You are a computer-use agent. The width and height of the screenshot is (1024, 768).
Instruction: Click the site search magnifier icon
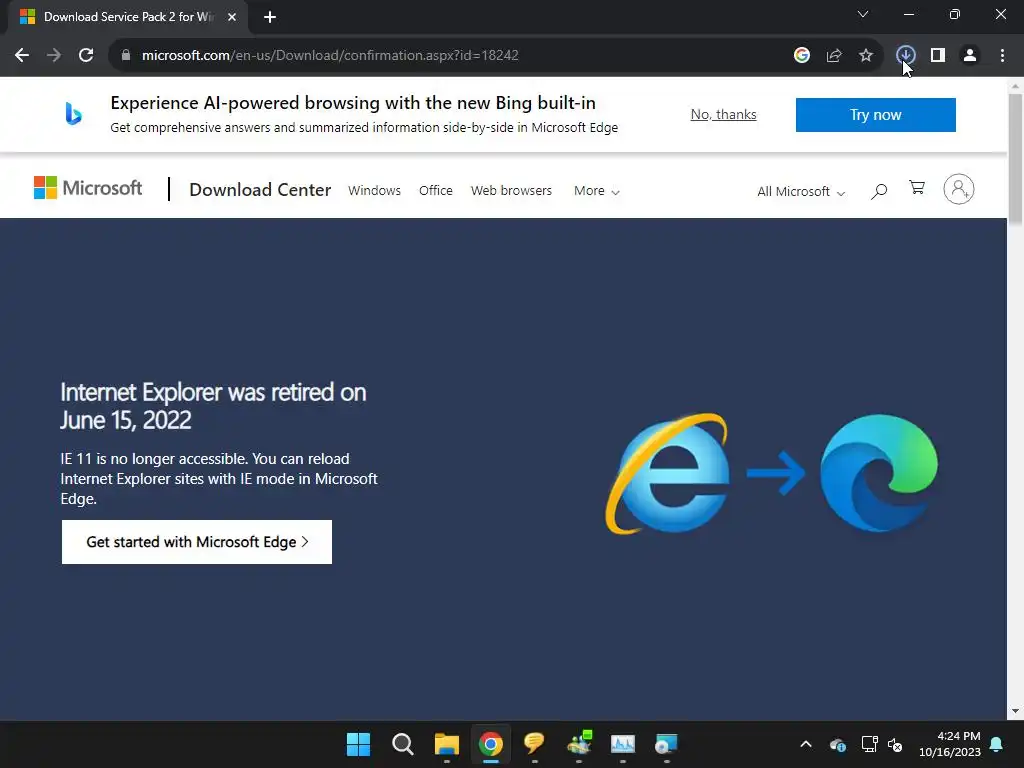[879, 191]
